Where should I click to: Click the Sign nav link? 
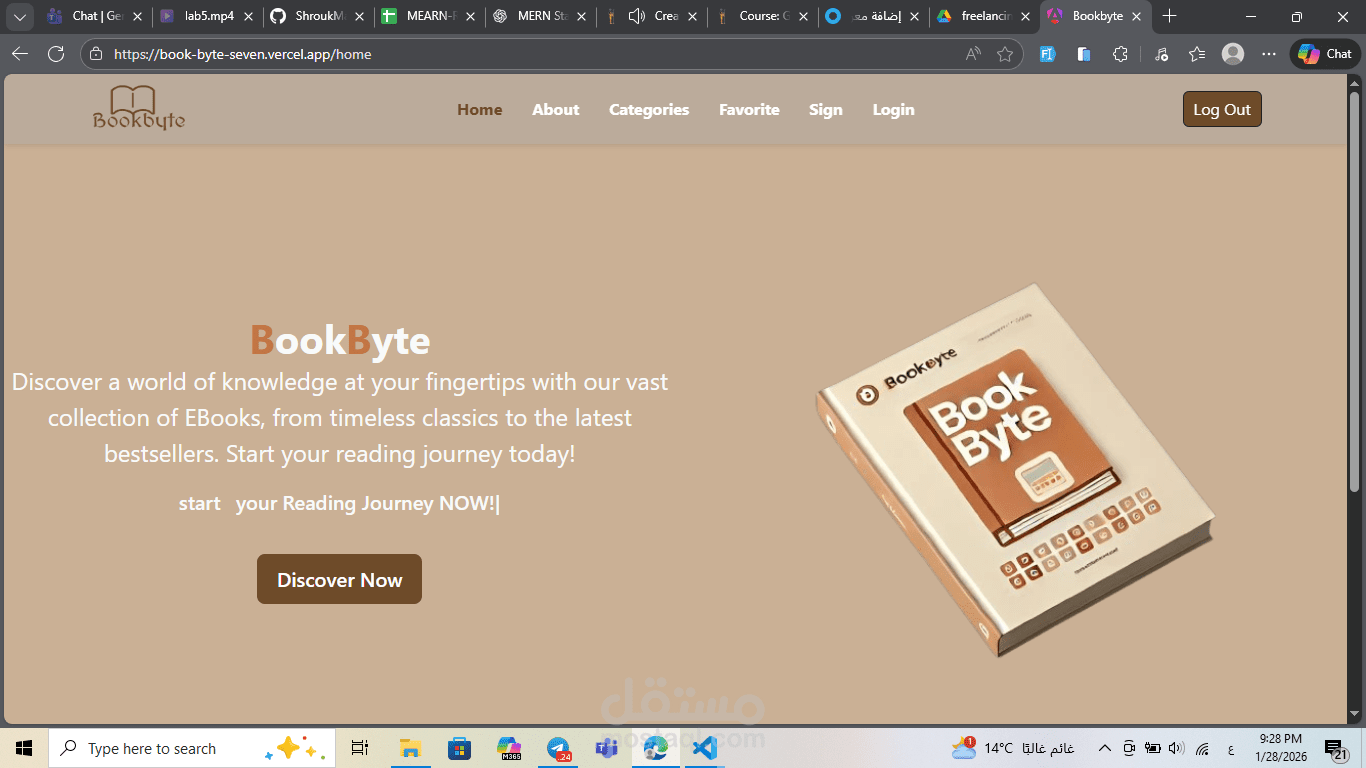coord(826,110)
